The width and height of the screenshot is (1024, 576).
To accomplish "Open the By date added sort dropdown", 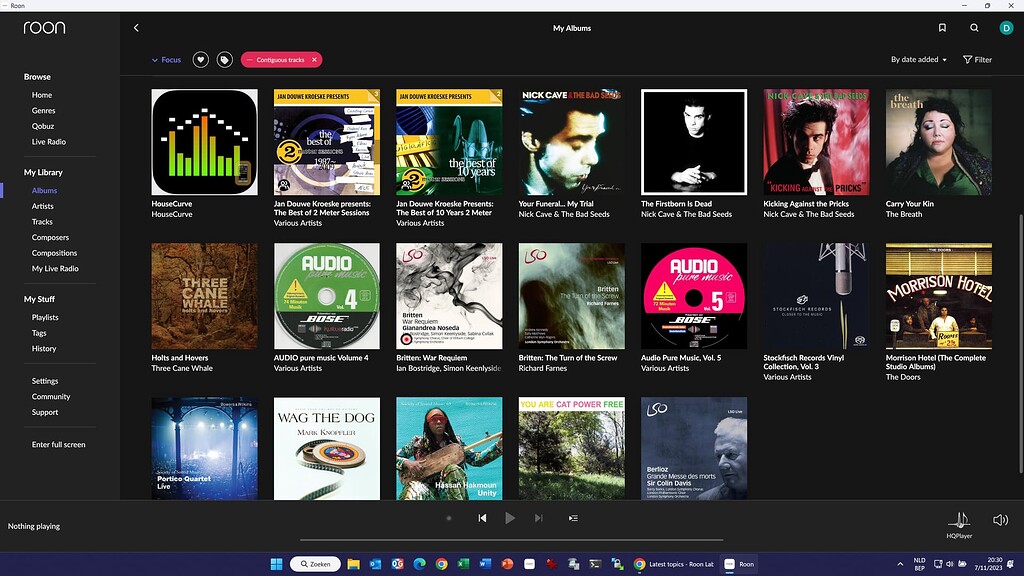I will 916,59.
